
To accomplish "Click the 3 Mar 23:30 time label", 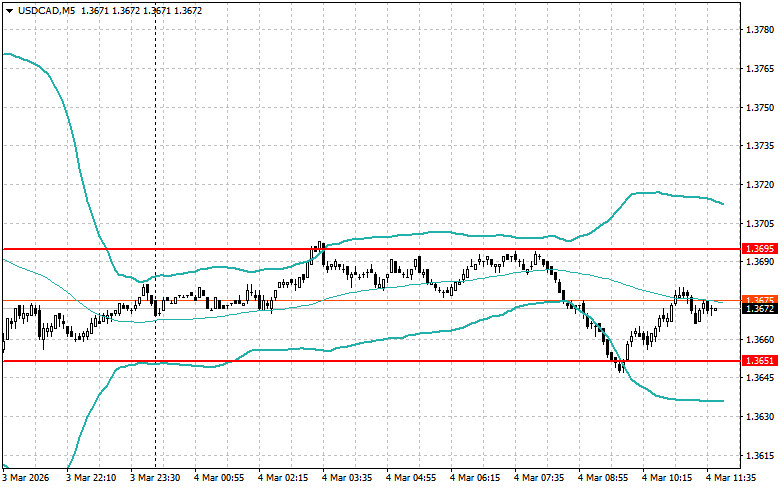I will 155,478.
